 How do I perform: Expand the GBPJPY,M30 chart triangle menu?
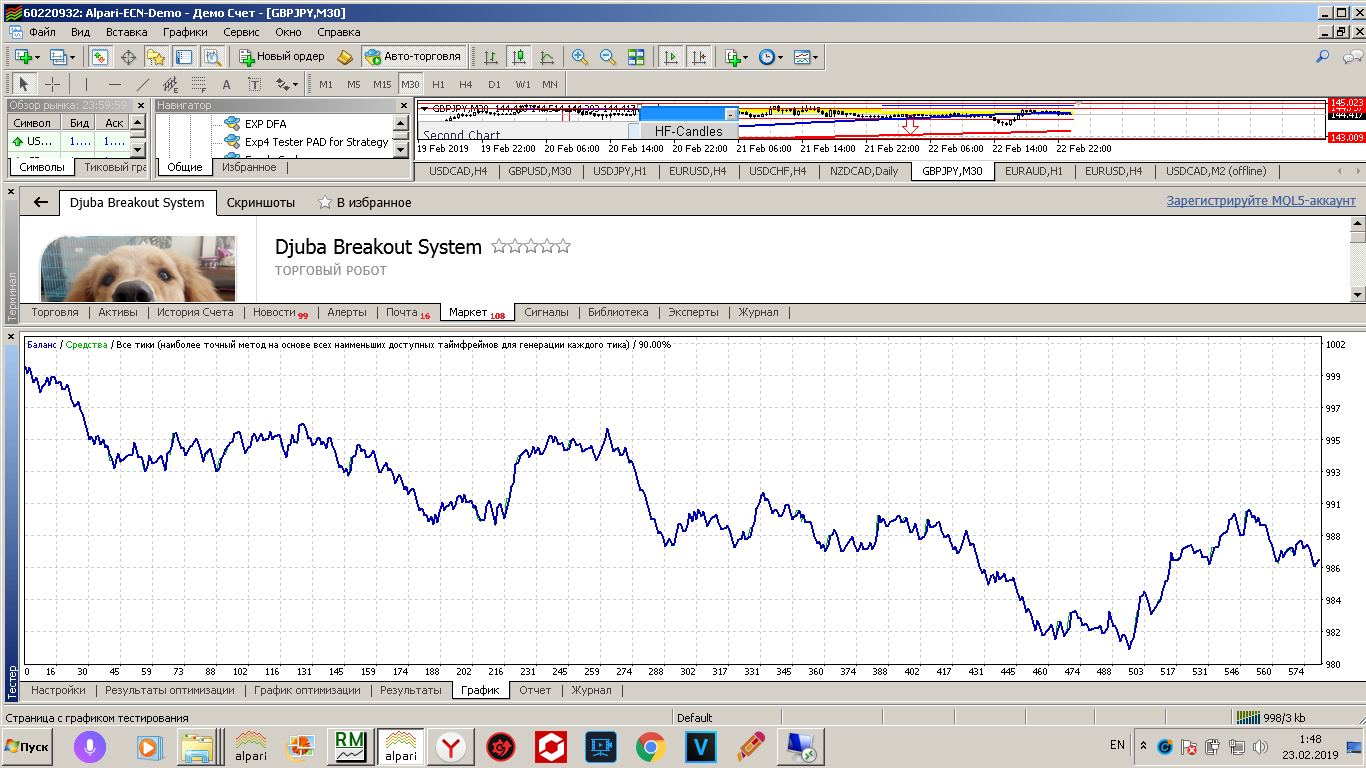(x=425, y=108)
